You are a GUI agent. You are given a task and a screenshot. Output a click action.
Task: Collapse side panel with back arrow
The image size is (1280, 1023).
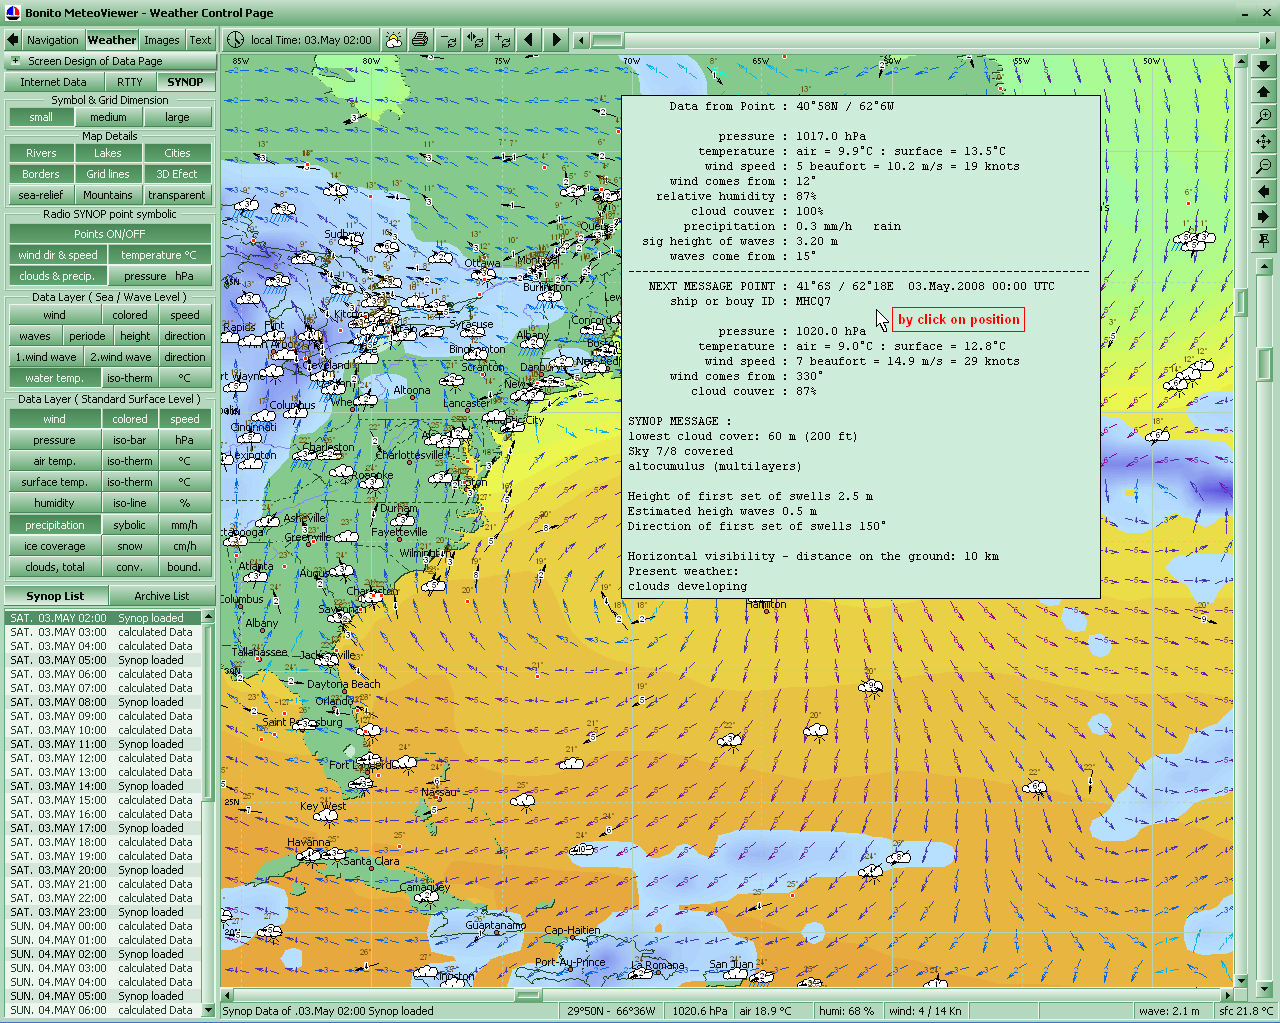(12, 40)
